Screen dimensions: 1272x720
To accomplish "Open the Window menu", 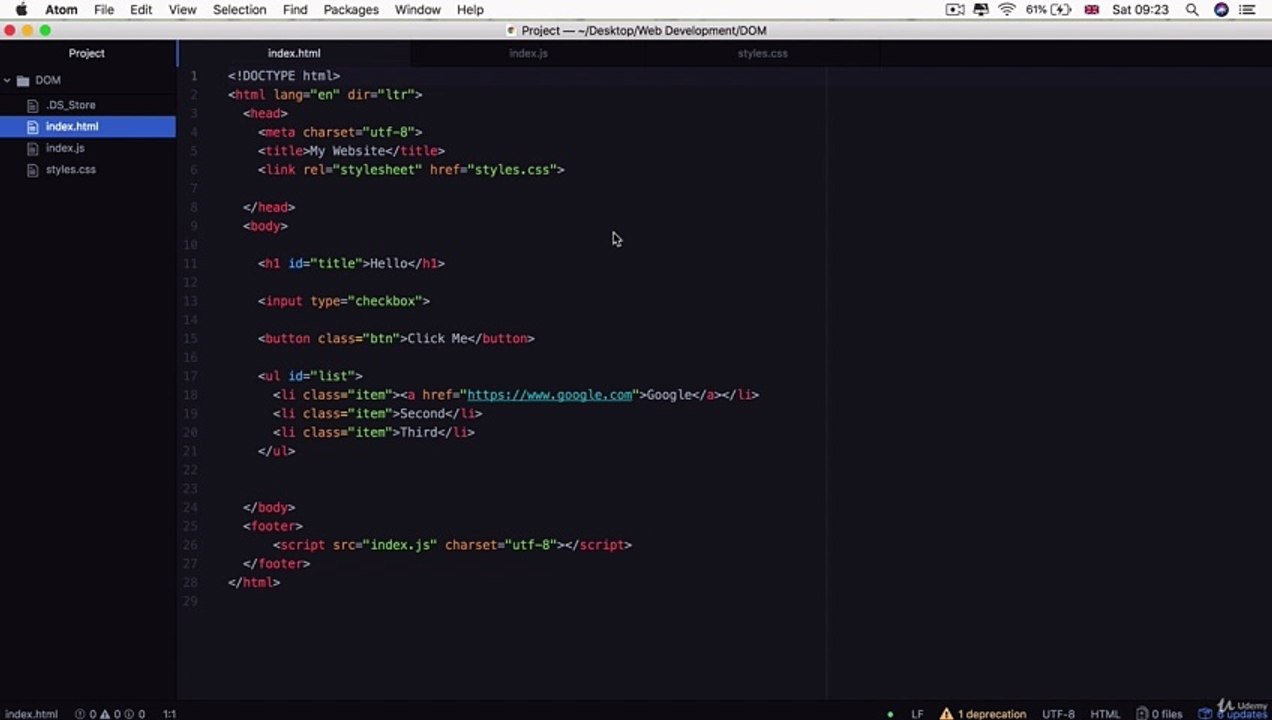I will [418, 10].
